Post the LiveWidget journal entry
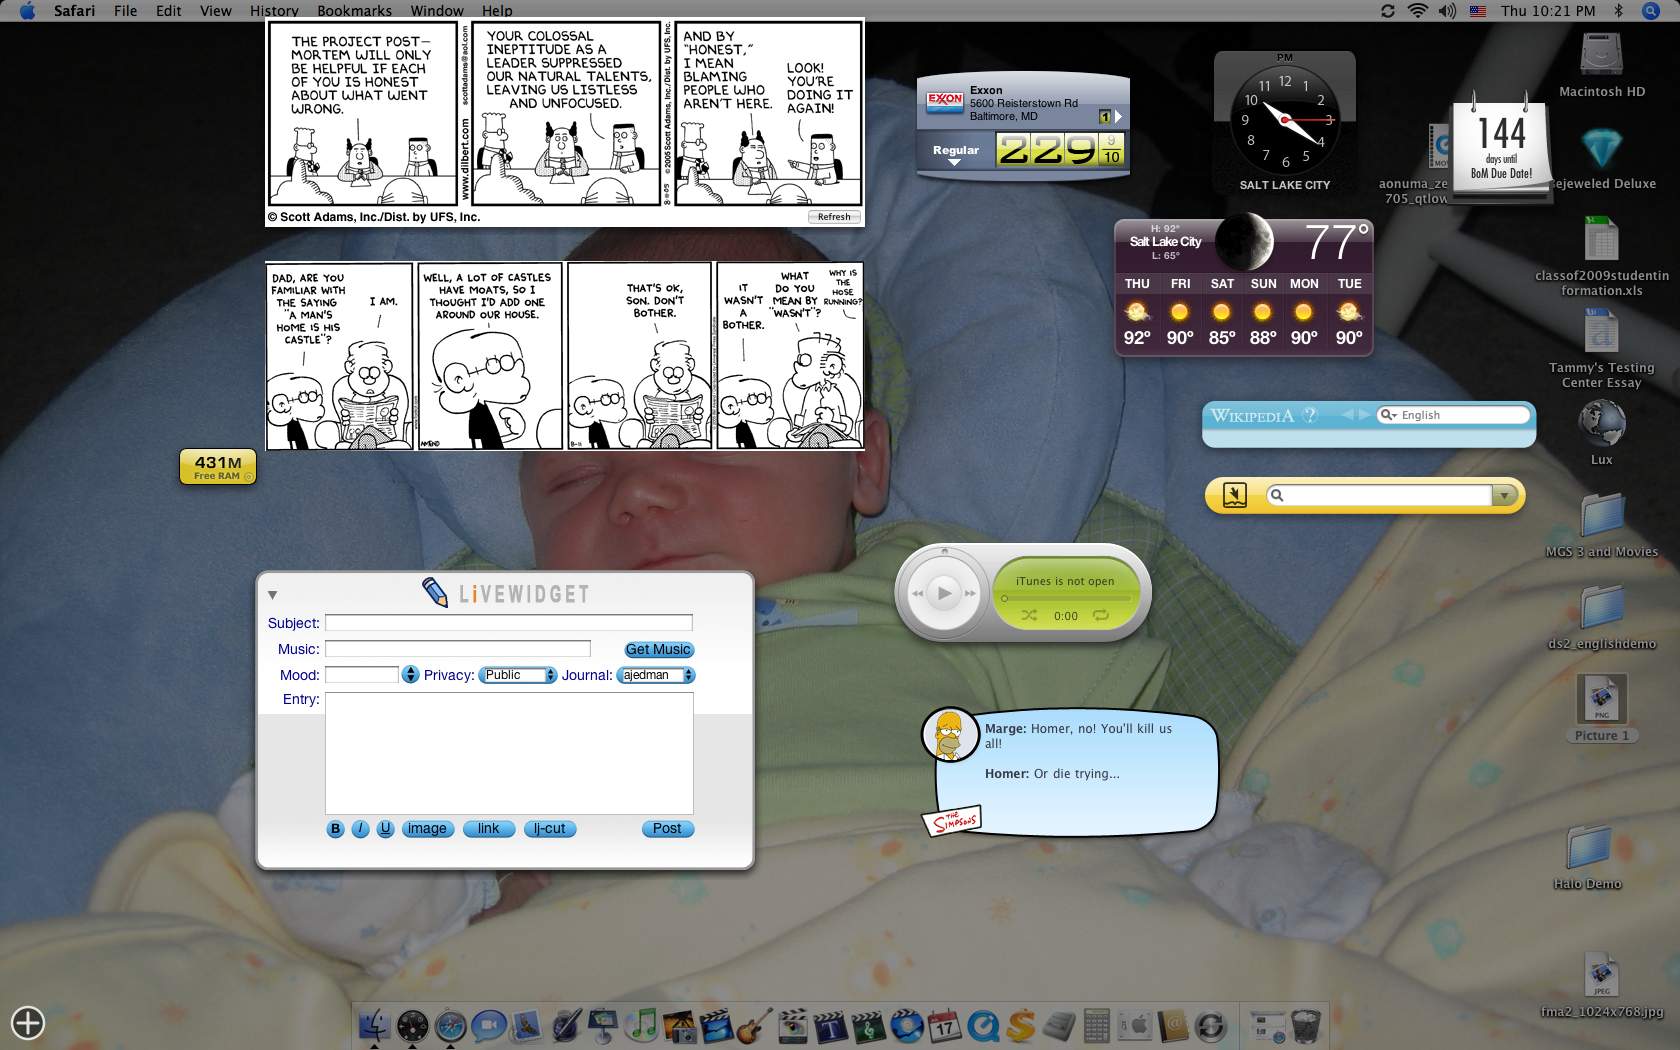Image resolution: width=1680 pixels, height=1050 pixels. 667,829
